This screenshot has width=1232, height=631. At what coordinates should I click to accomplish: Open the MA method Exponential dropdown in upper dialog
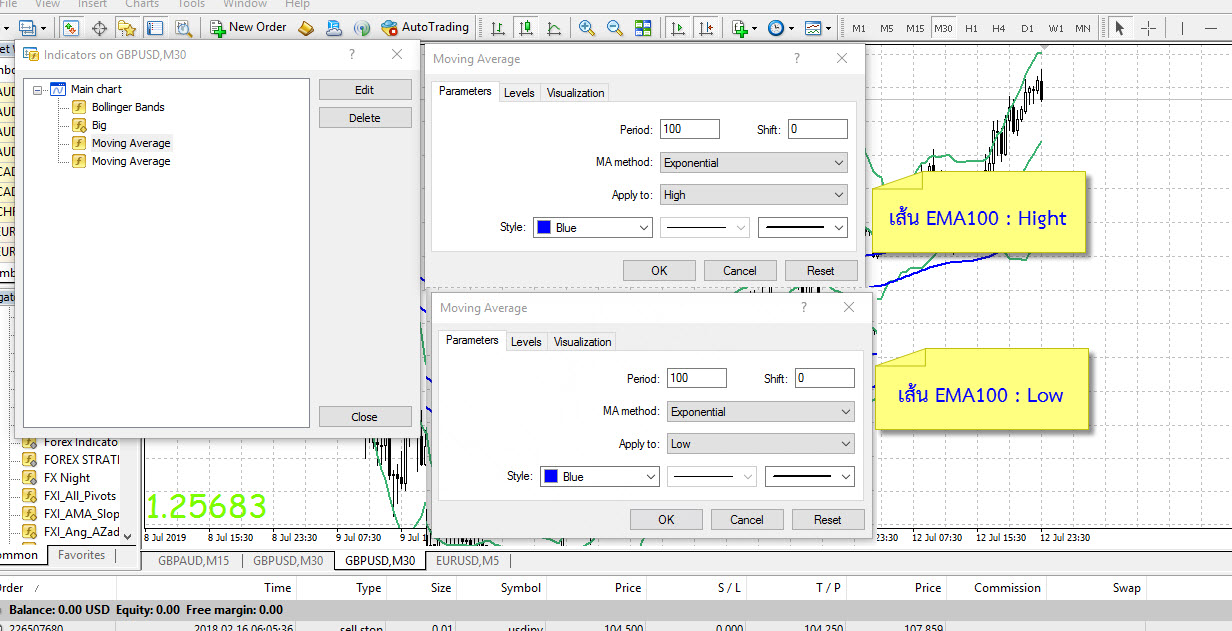click(x=752, y=163)
